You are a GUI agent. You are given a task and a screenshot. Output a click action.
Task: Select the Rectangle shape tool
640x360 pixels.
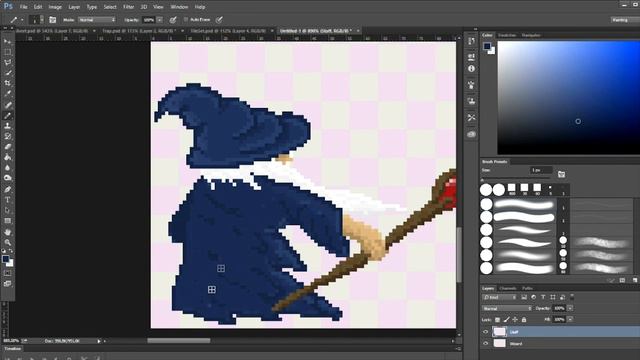[x=7, y=221]
